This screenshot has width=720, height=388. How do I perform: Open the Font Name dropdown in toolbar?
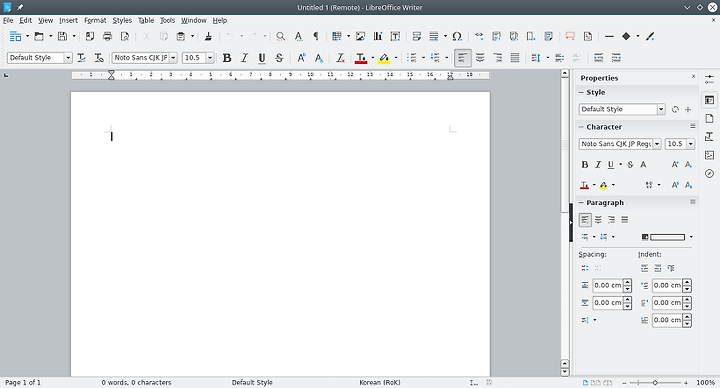(174, 58)
